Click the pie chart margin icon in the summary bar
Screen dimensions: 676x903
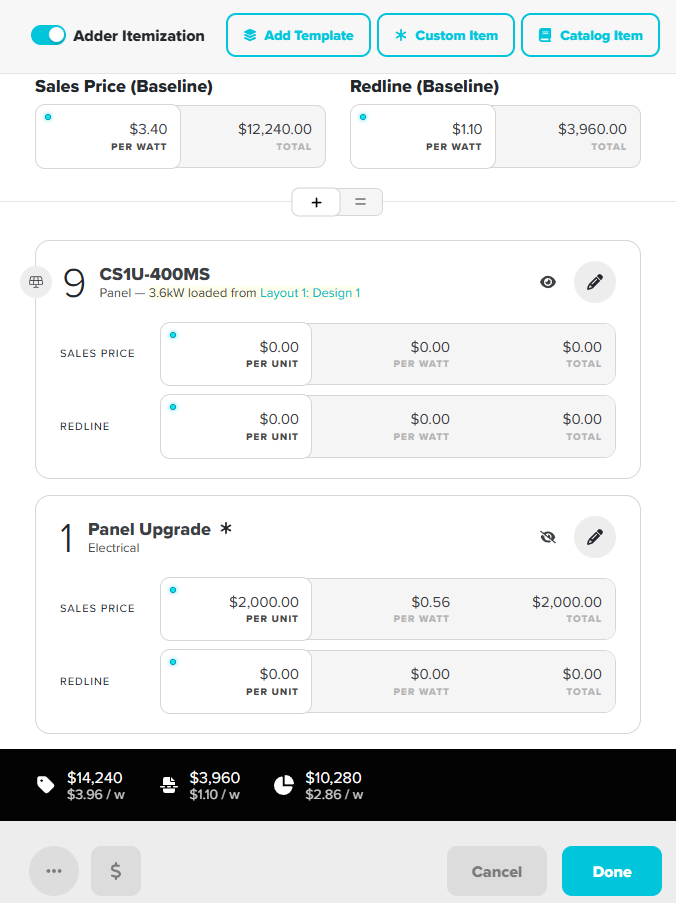pos(283,784)
